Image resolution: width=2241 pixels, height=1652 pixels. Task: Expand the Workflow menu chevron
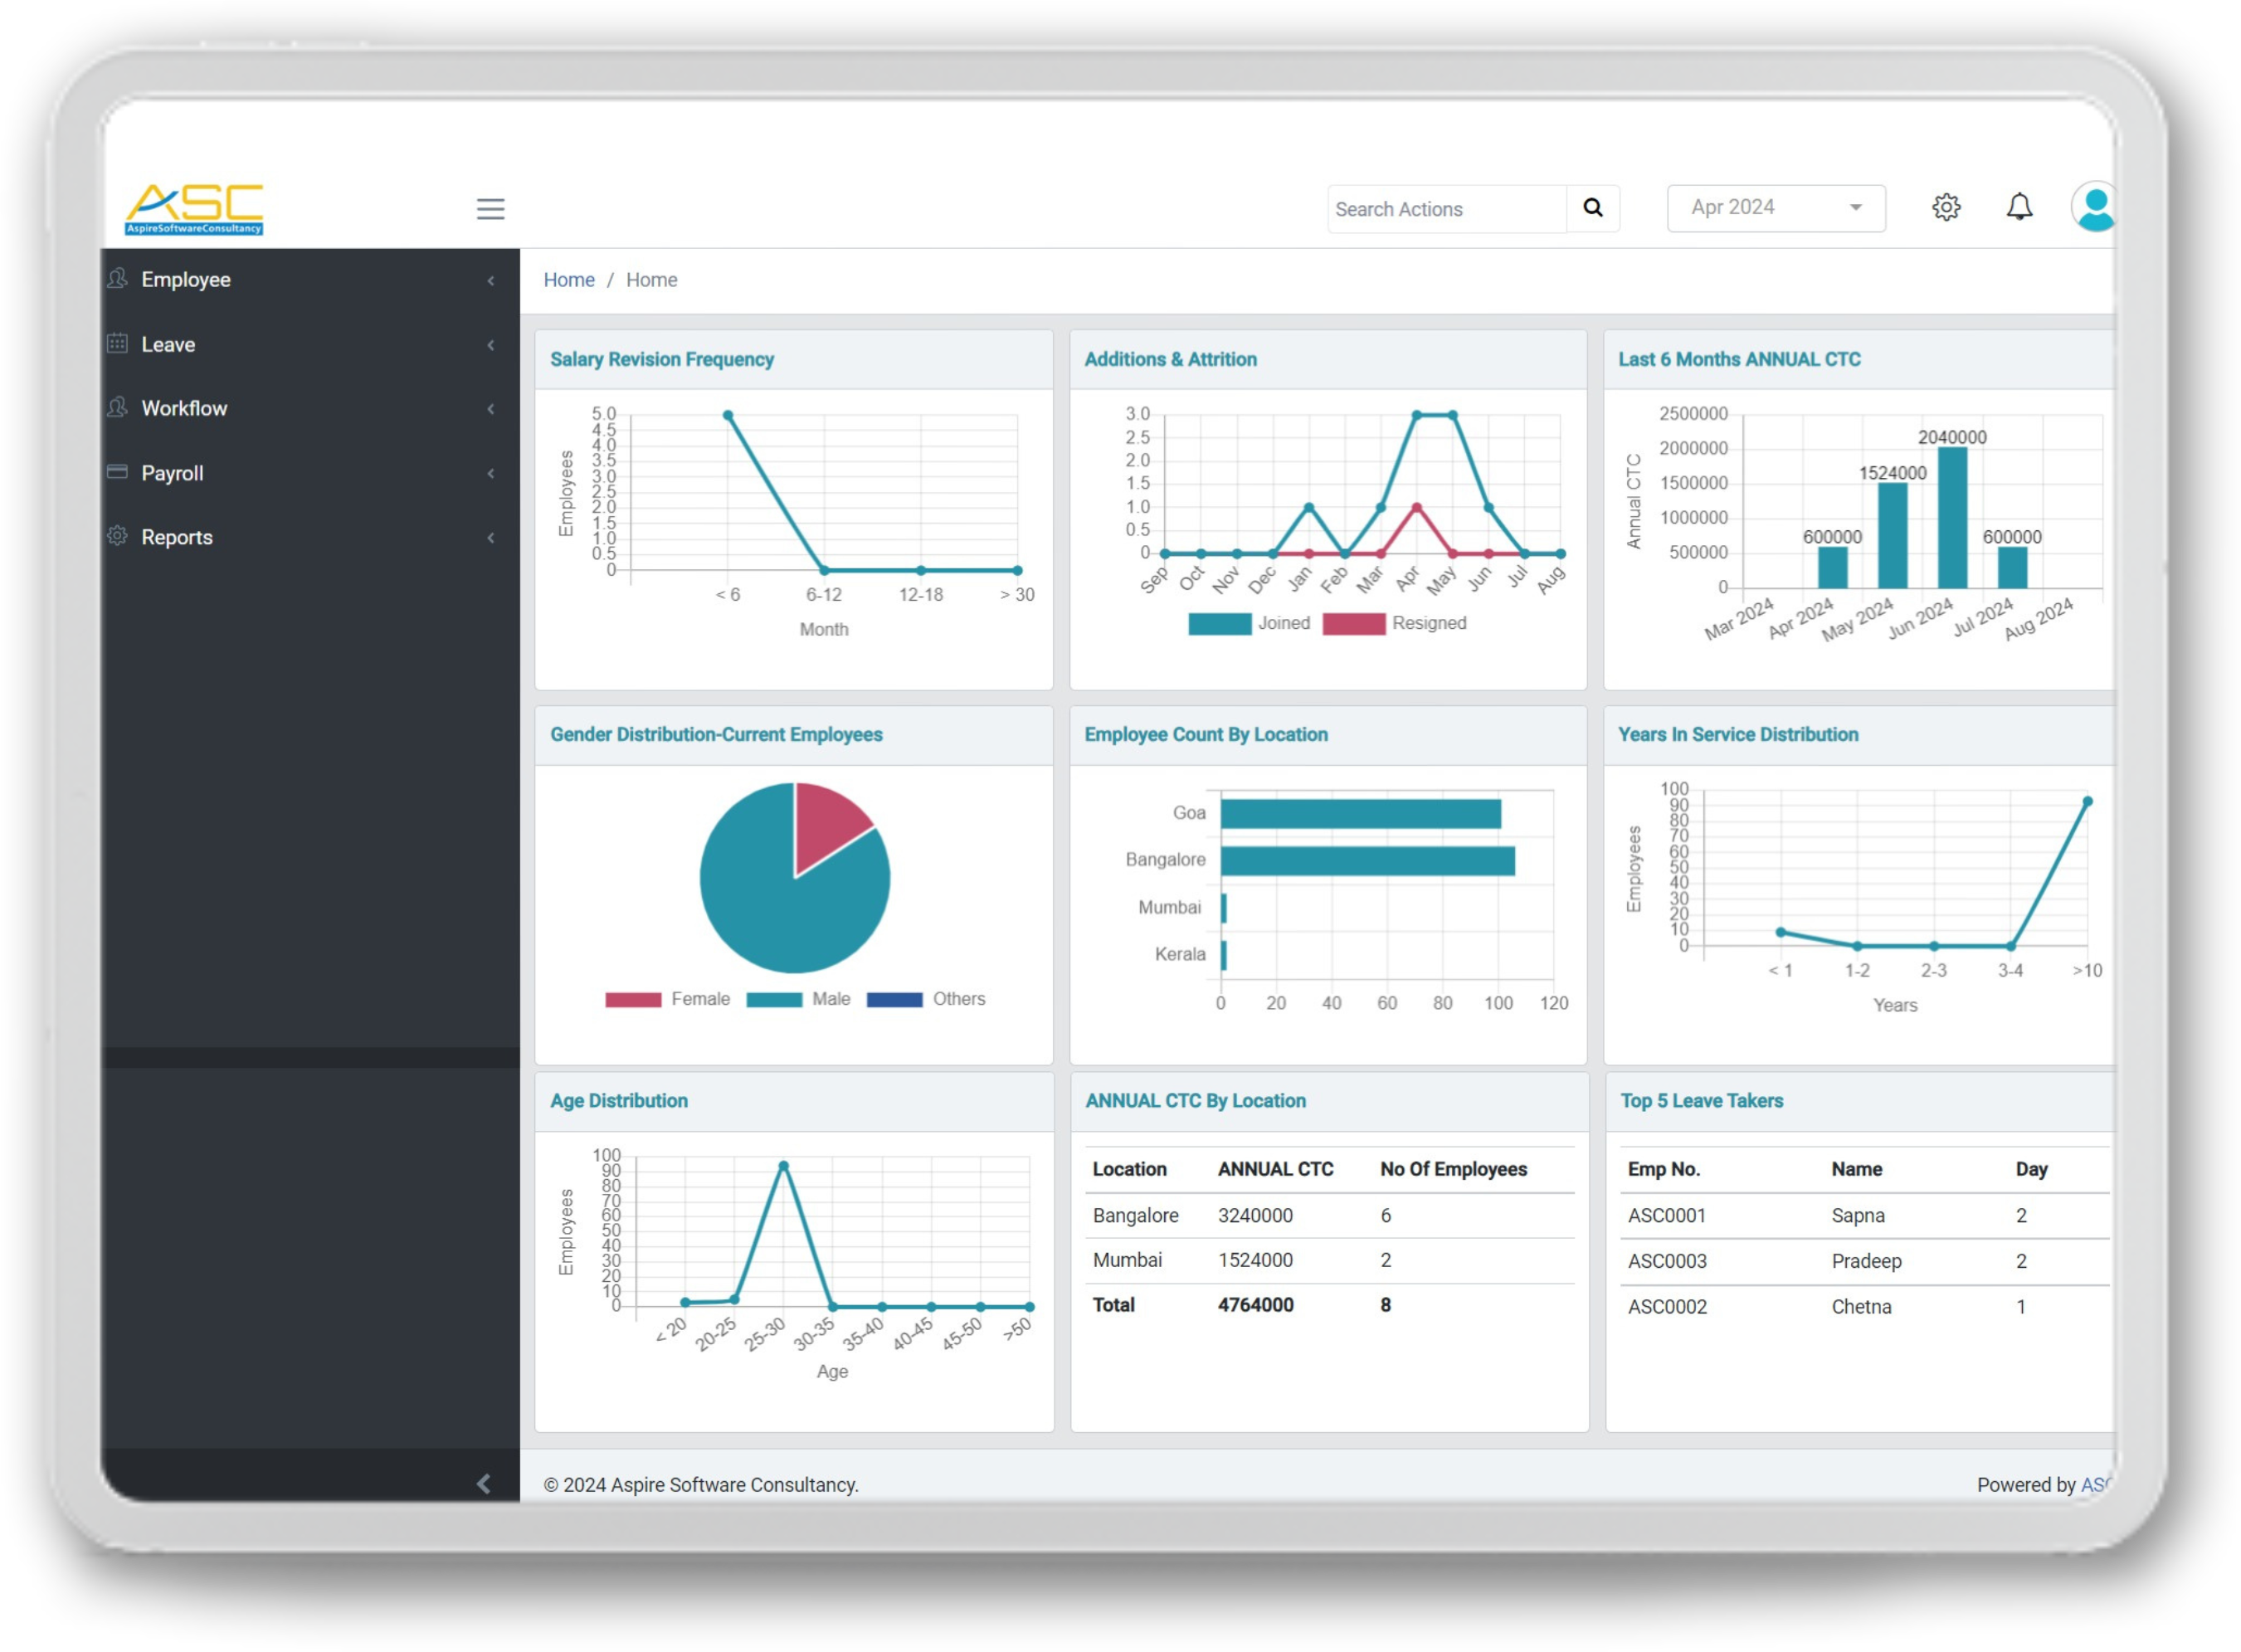(x=491, y=409)
